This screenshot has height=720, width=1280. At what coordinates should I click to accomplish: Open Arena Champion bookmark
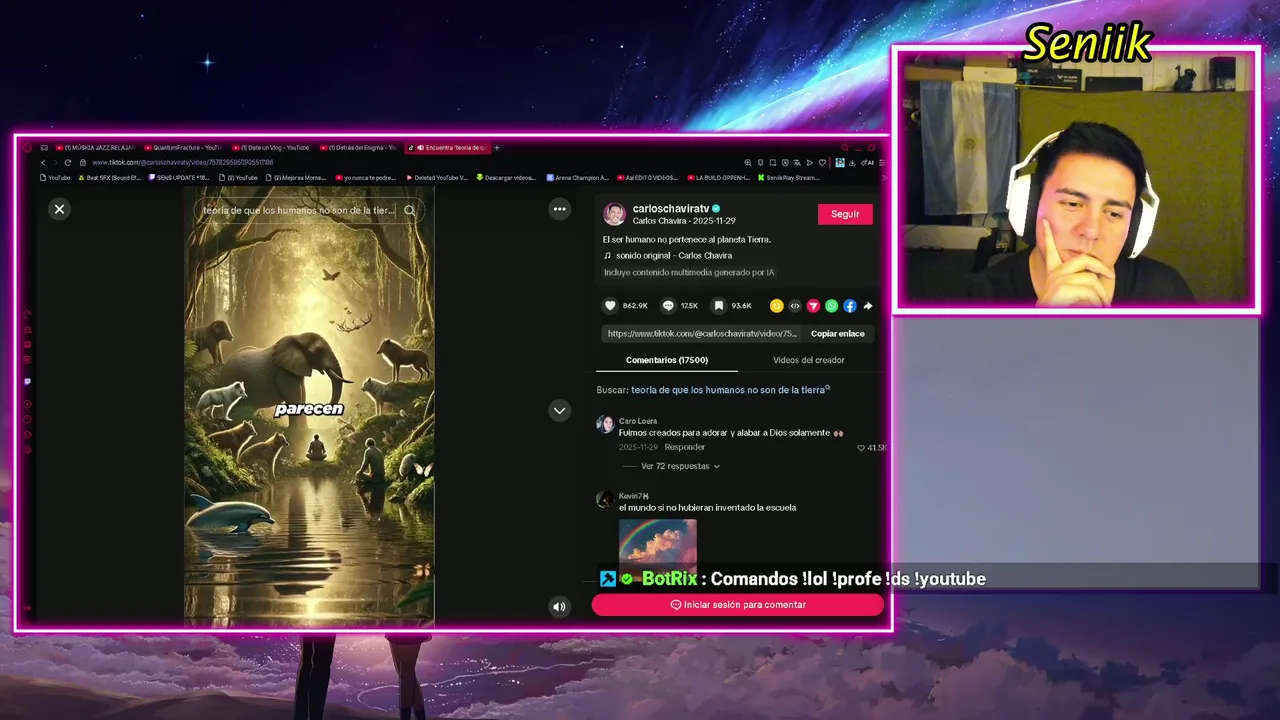click(x=578, y=178)
